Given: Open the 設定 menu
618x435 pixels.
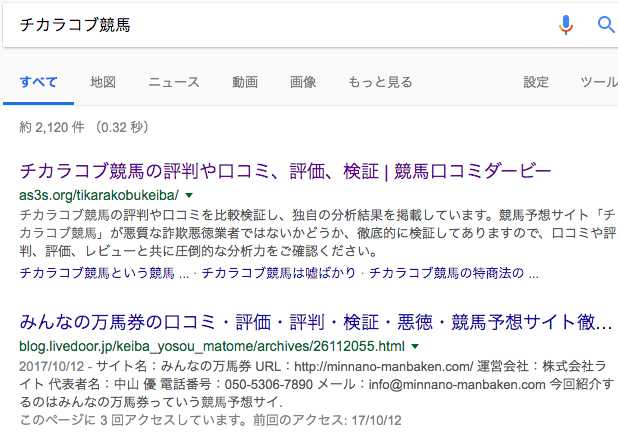Looking at the screenshot, I should (536, 82).
